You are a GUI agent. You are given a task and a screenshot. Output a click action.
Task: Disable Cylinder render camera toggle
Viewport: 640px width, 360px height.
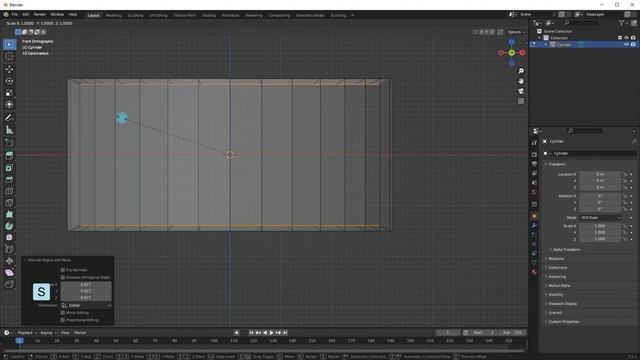[633, 44]
